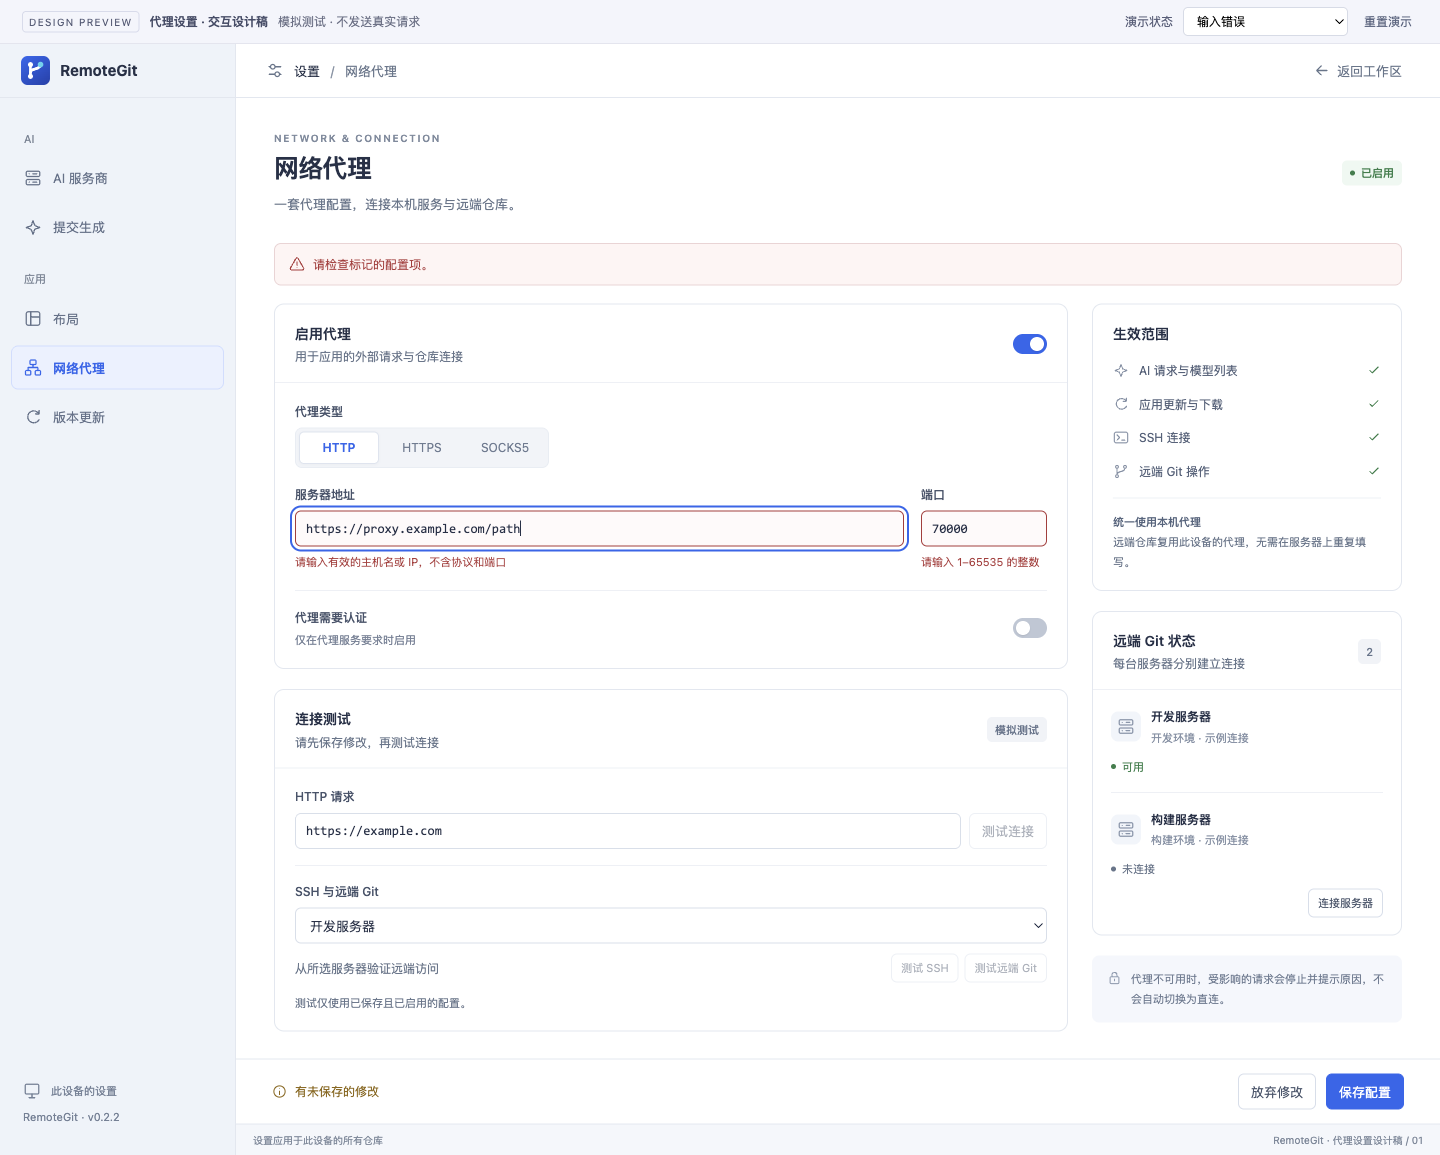
Task: Click the 连接服务器 button
Action: click(x=1345, y=903)
